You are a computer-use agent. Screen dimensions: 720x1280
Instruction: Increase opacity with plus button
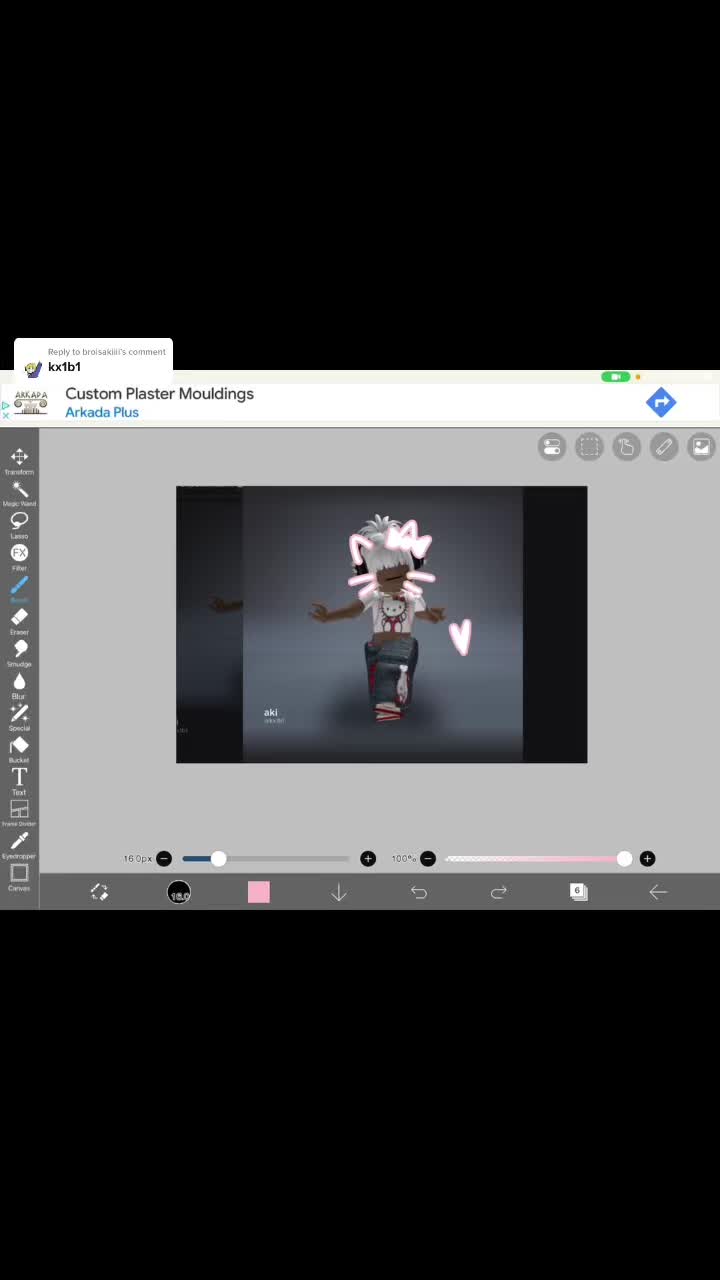(x=647, y=859)
